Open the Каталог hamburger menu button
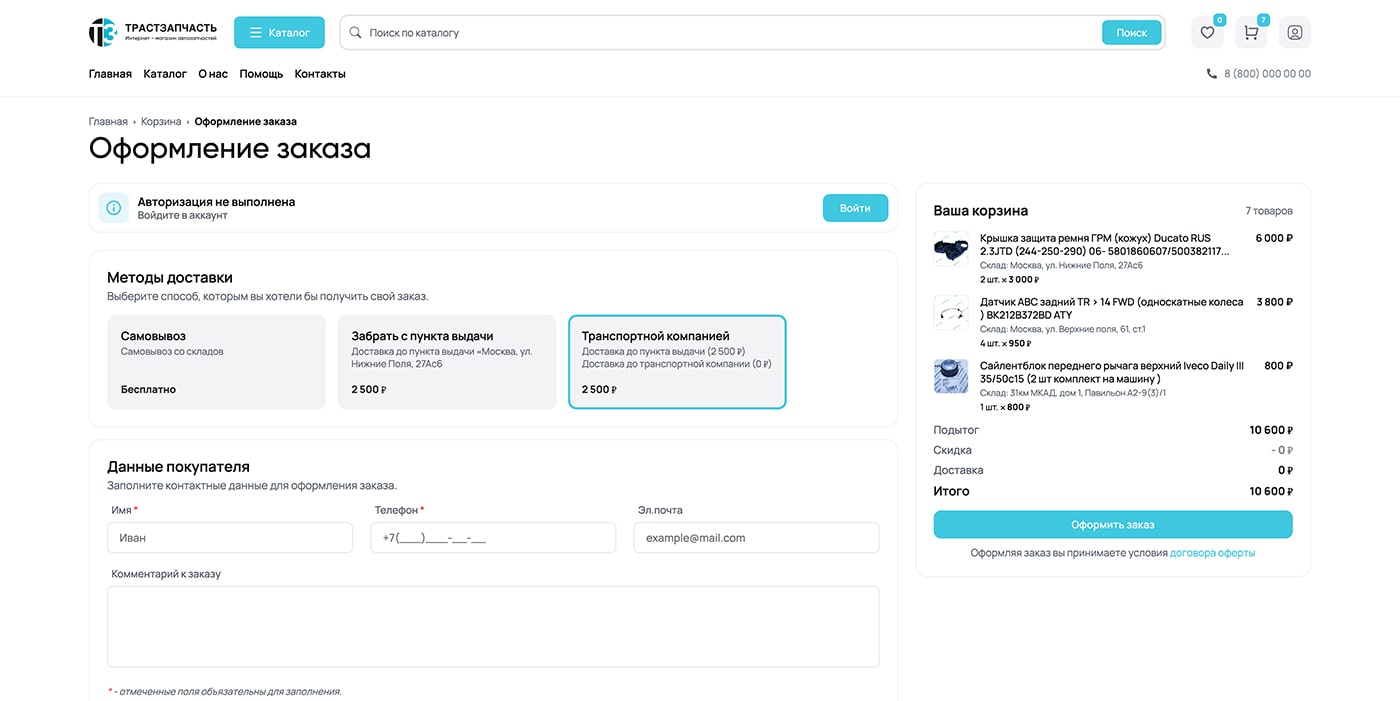Viewport: 1400px width, 701px height. point(279,33)
